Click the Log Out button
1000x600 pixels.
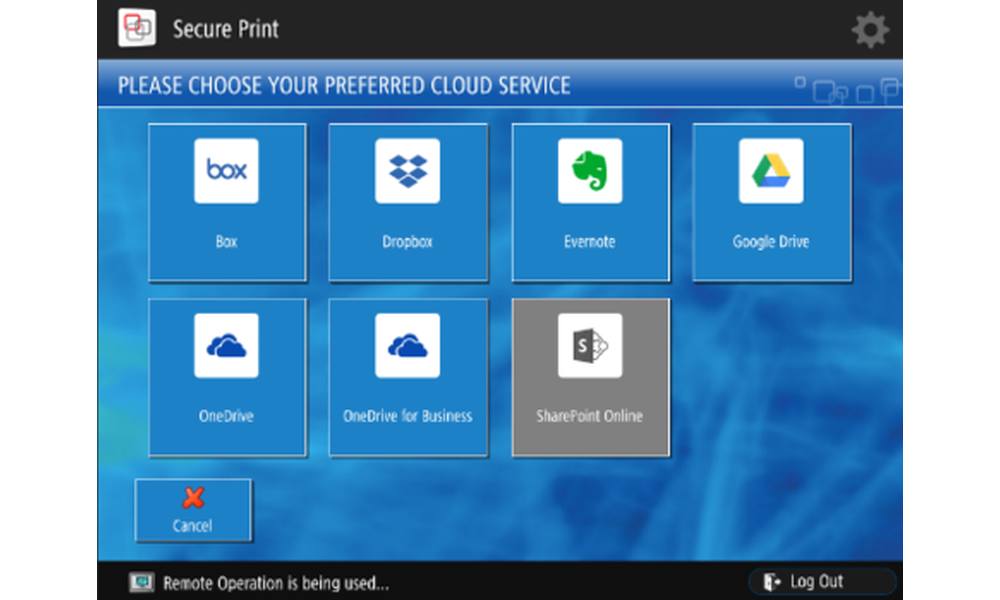(820, 580)
